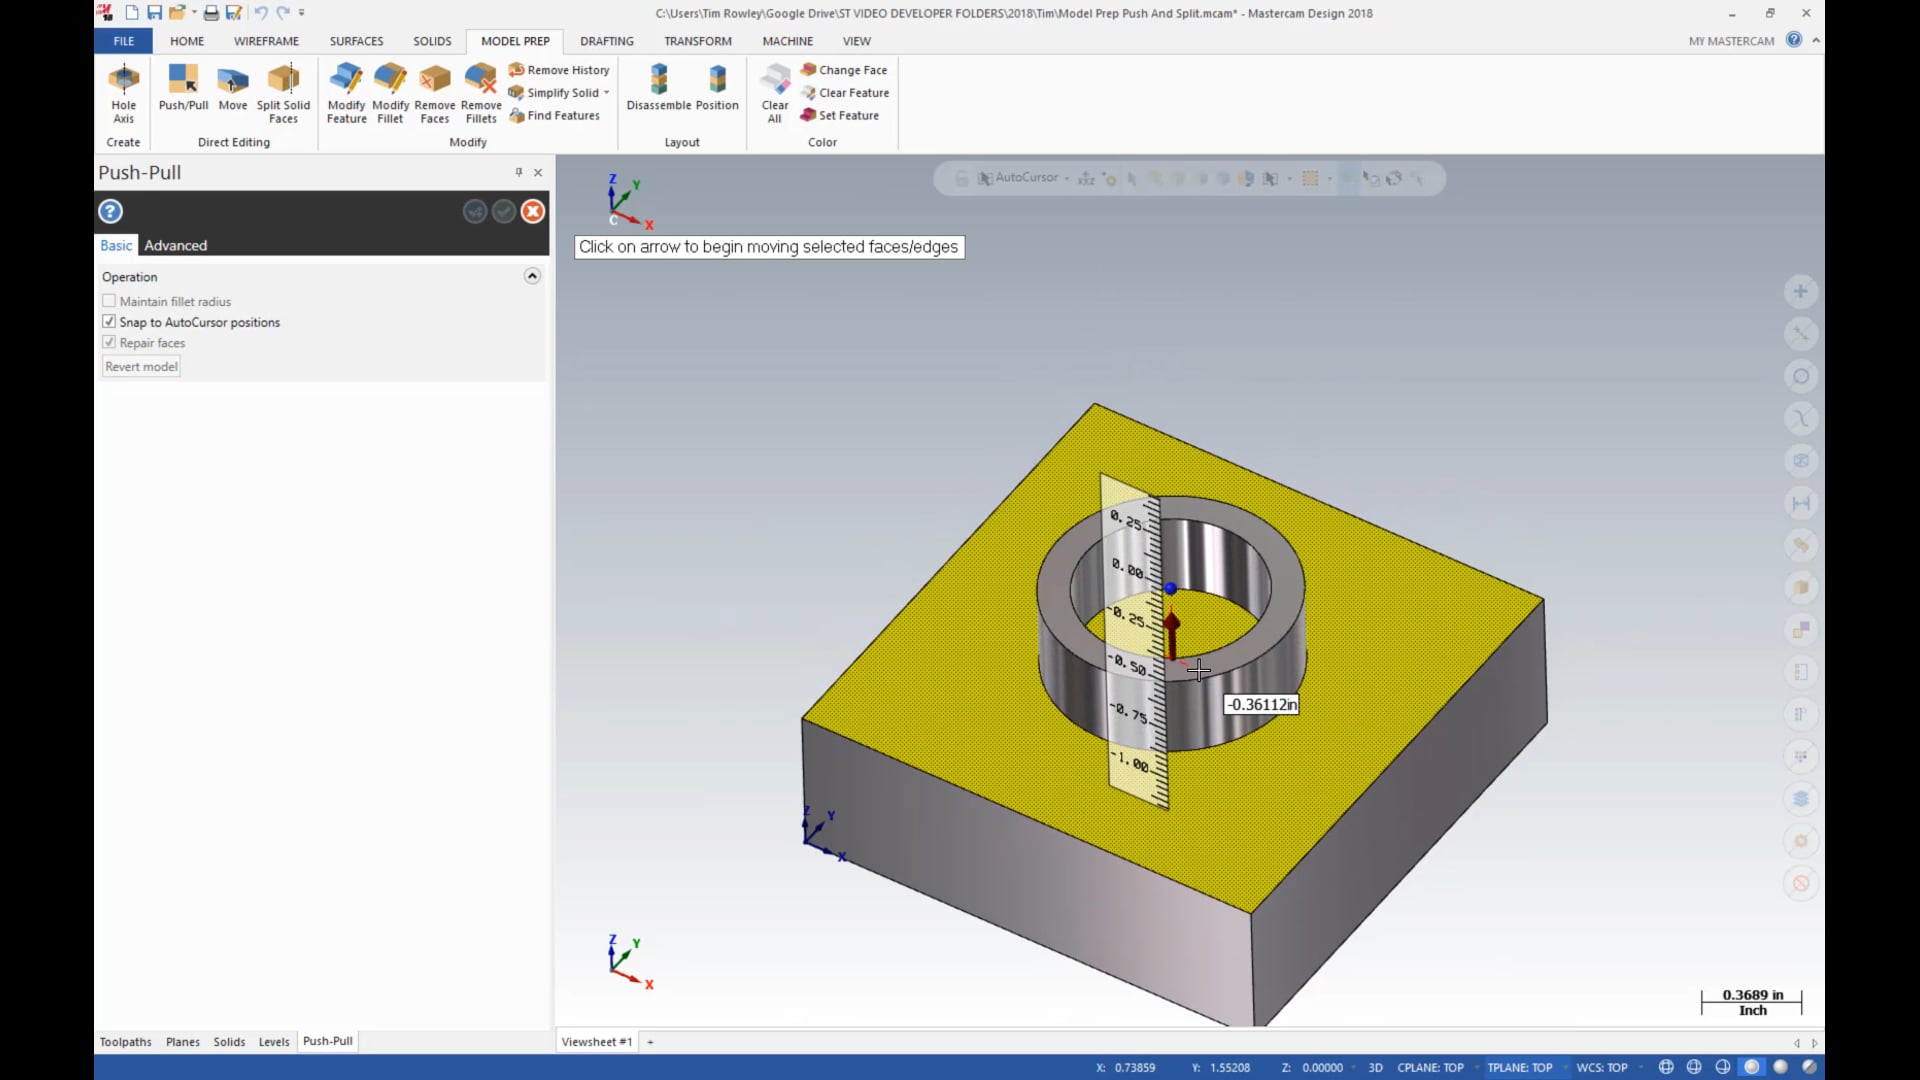This screenshot has height=1080, width=1920.
Task: Switch to the Push-Pull bottom tab
Action: (327, 1040)
